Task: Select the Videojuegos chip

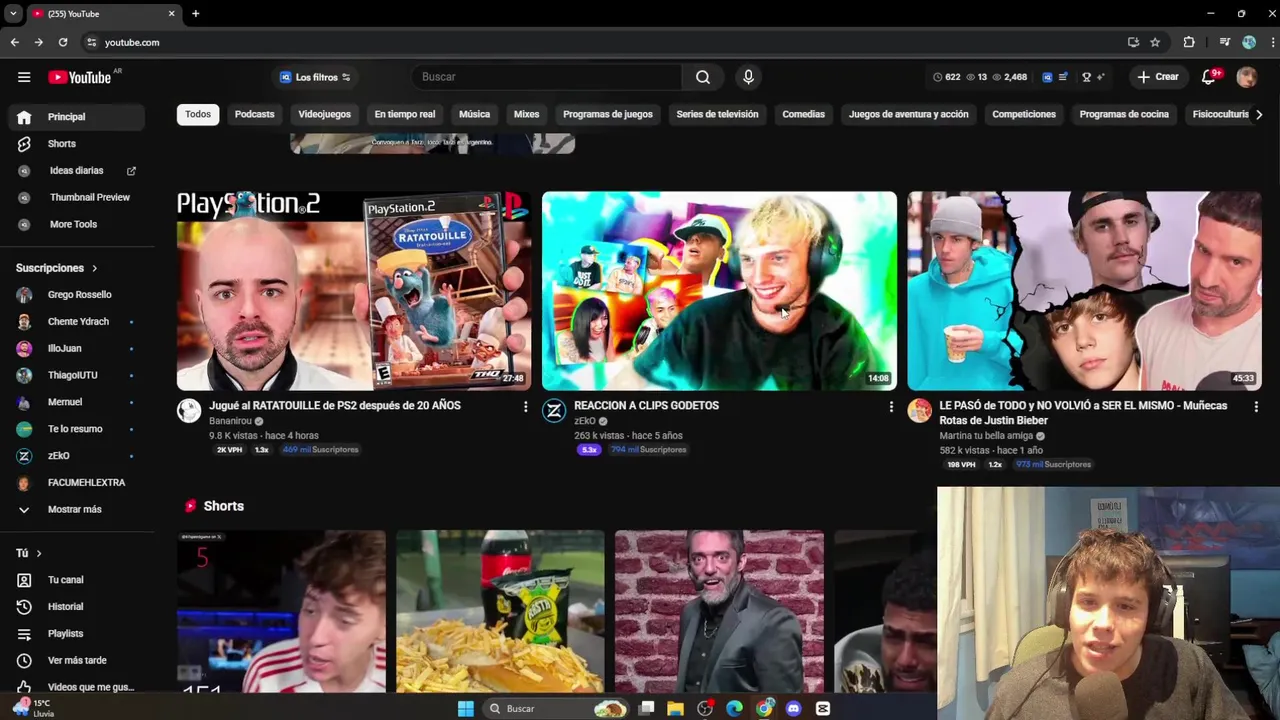Action: [x=324, y=114]
